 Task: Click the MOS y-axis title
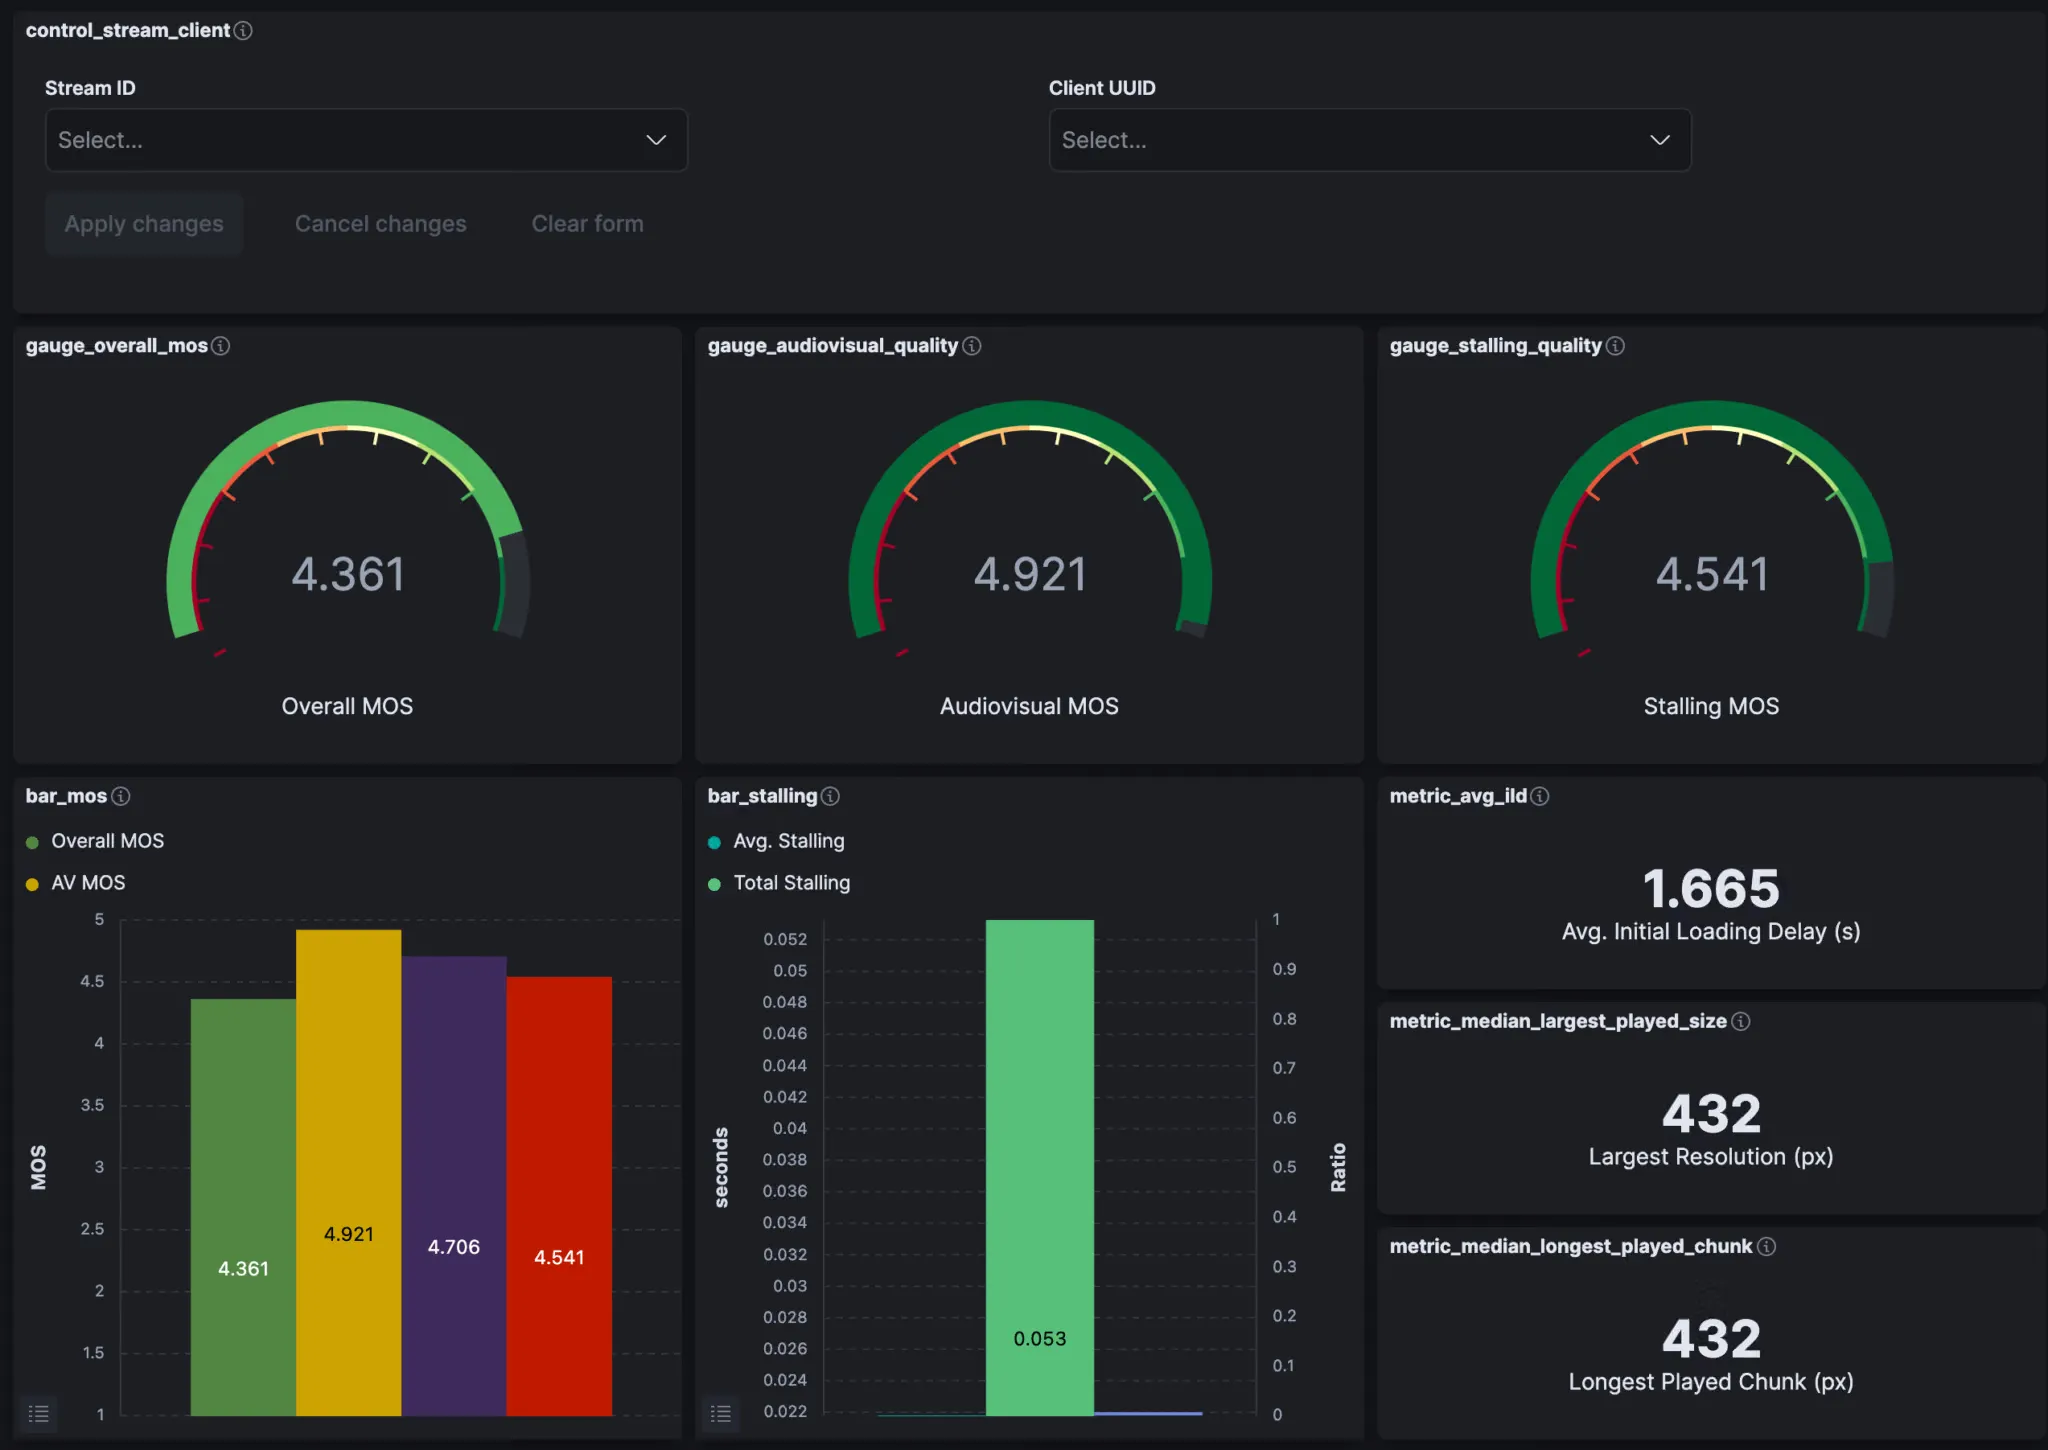point(39,1167)
